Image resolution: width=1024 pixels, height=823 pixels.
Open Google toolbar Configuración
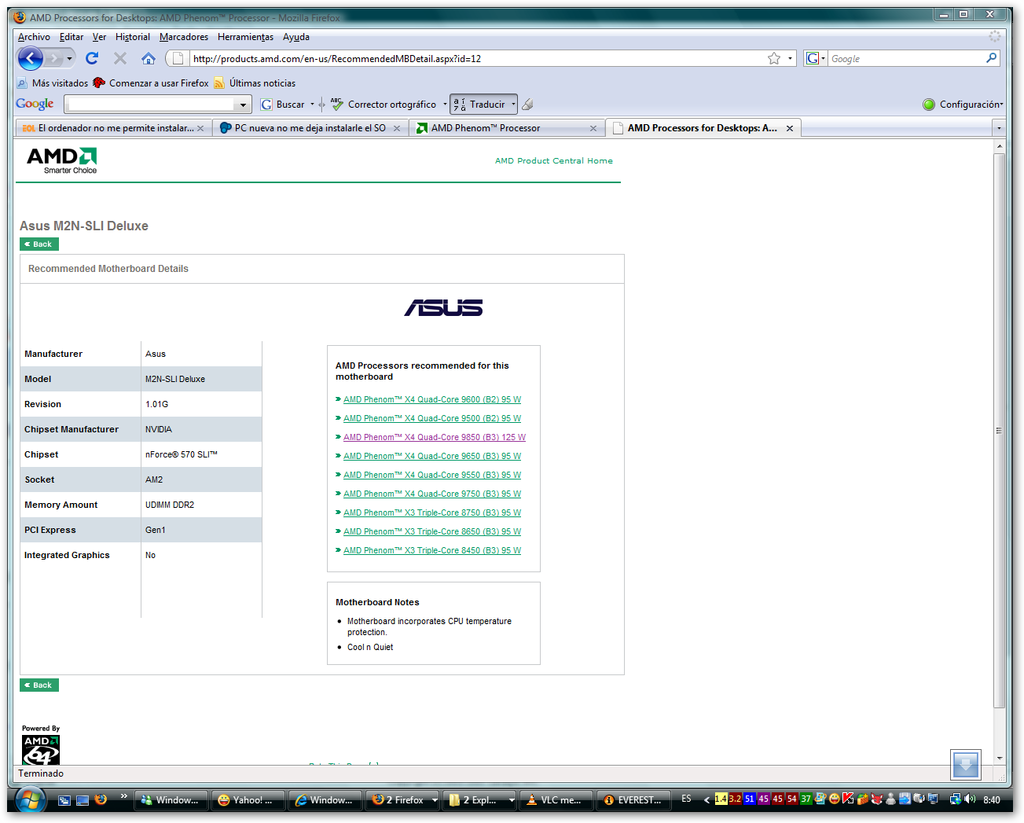pyautogui.click(x=963, y=105)
